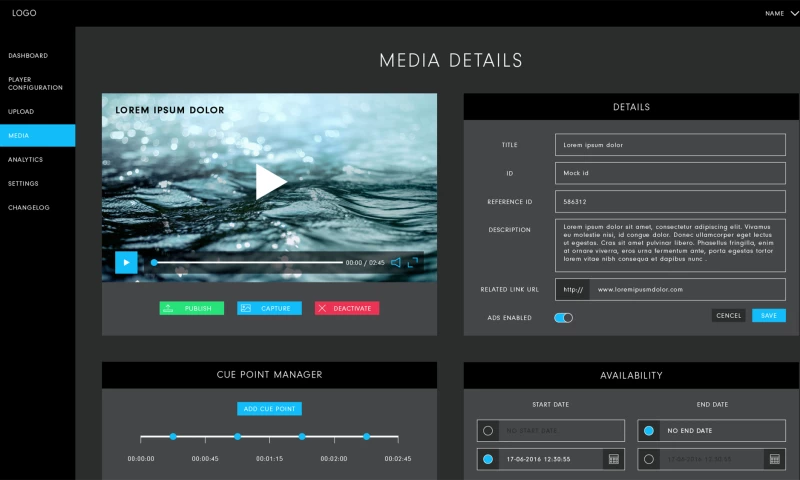Click the second cue point marker
800x480 pixels.
(237, 437)
